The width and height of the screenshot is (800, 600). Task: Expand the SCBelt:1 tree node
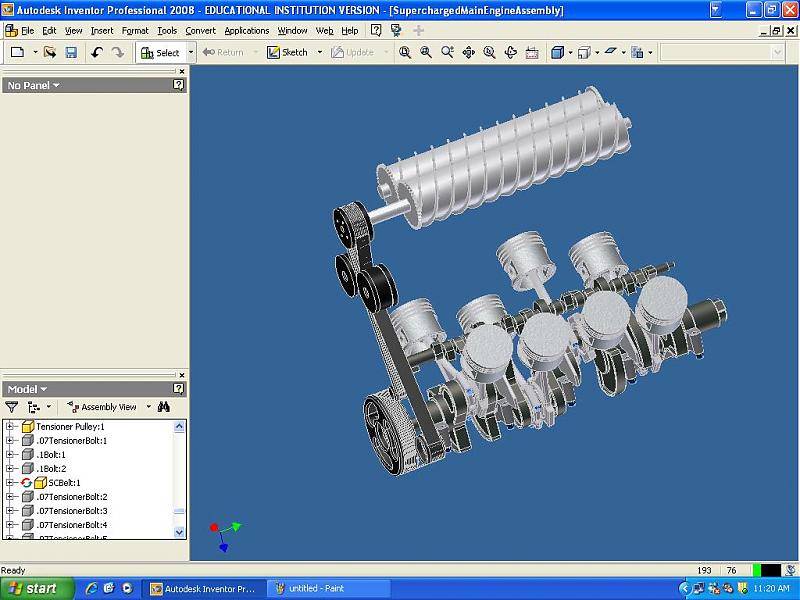pos(10,483)
